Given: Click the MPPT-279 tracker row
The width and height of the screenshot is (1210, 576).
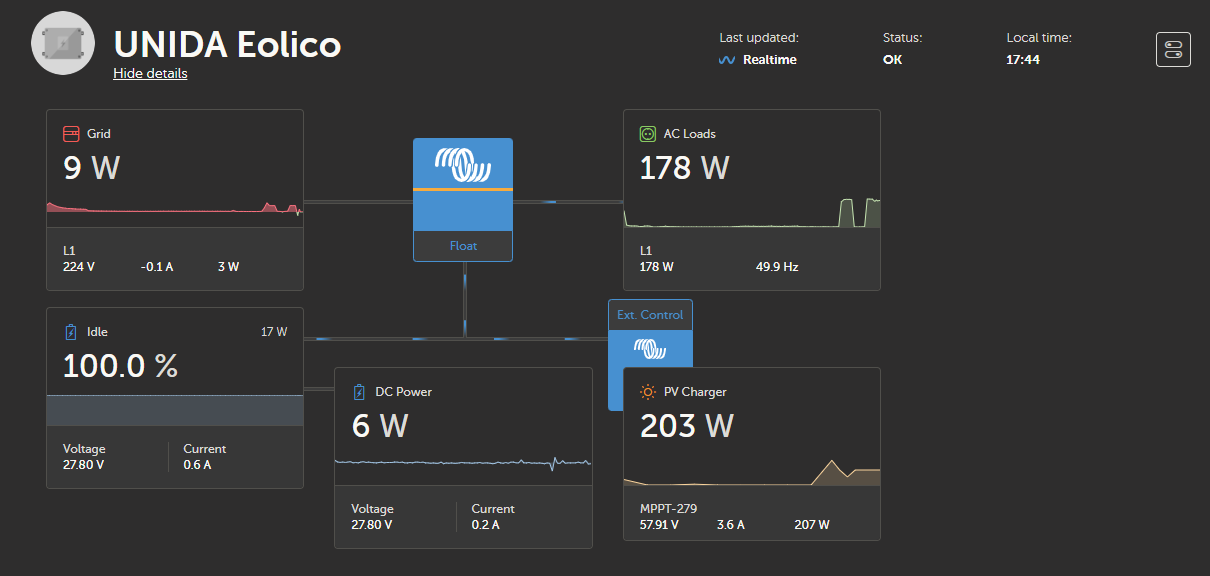Looking at the screenshot, I should click(752, 517).
